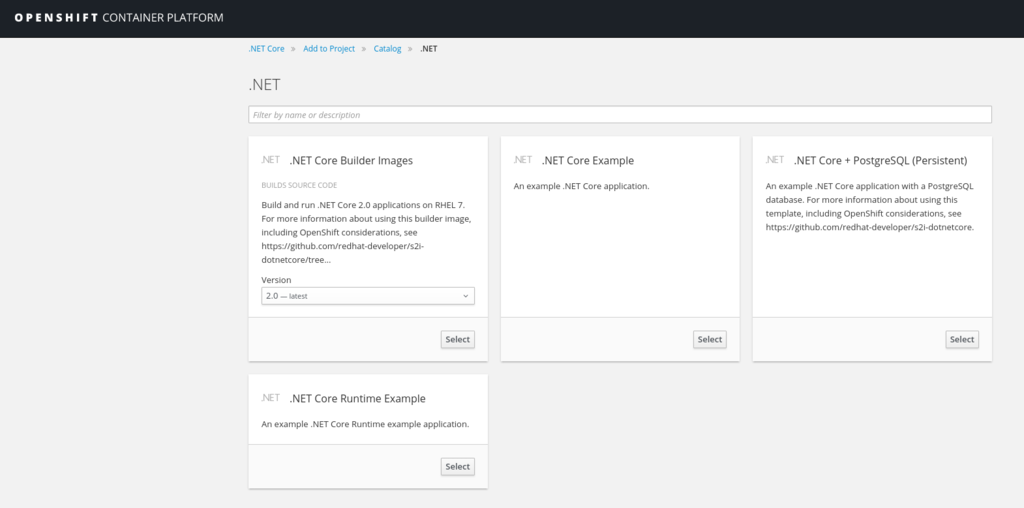Click the 'Build and run .NET Core 2.0' description
1024x508 pixels.
[x=366, y=232]
